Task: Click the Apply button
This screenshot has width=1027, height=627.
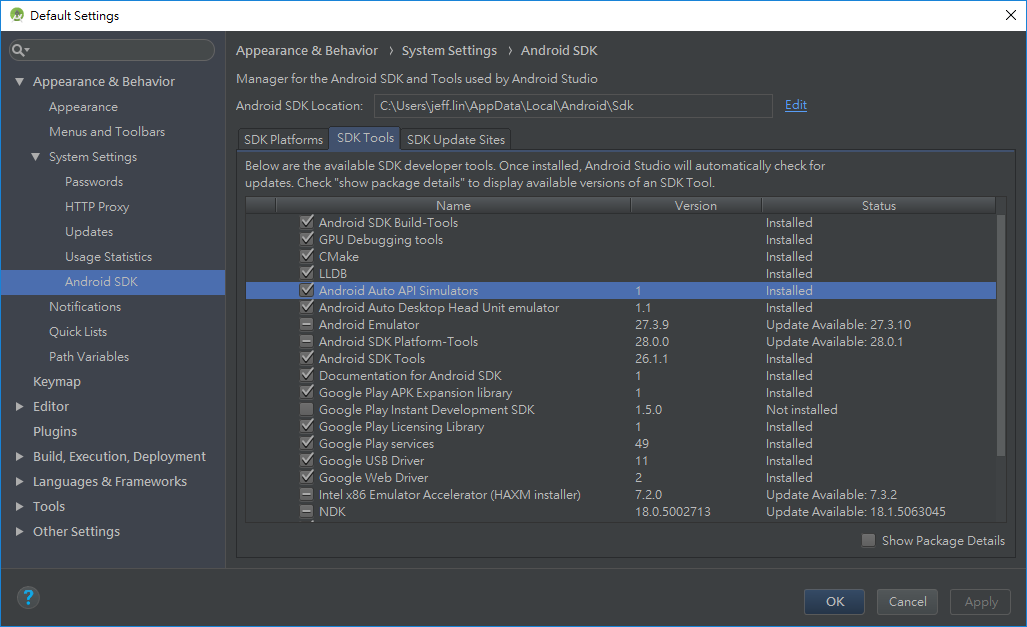Action: pyautogui.click(x=980, y=601)
